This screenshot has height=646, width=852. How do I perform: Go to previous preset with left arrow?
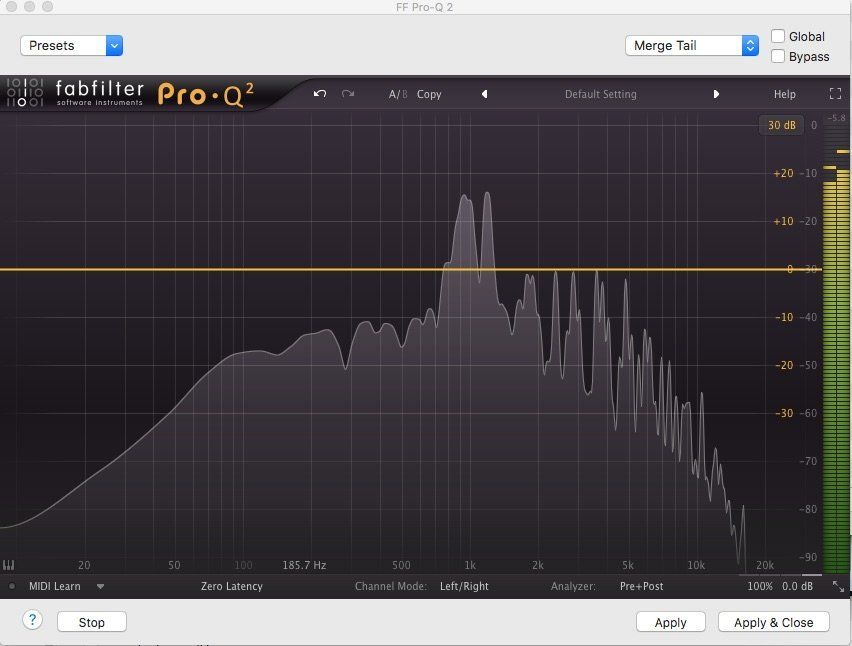pos(484,94)
